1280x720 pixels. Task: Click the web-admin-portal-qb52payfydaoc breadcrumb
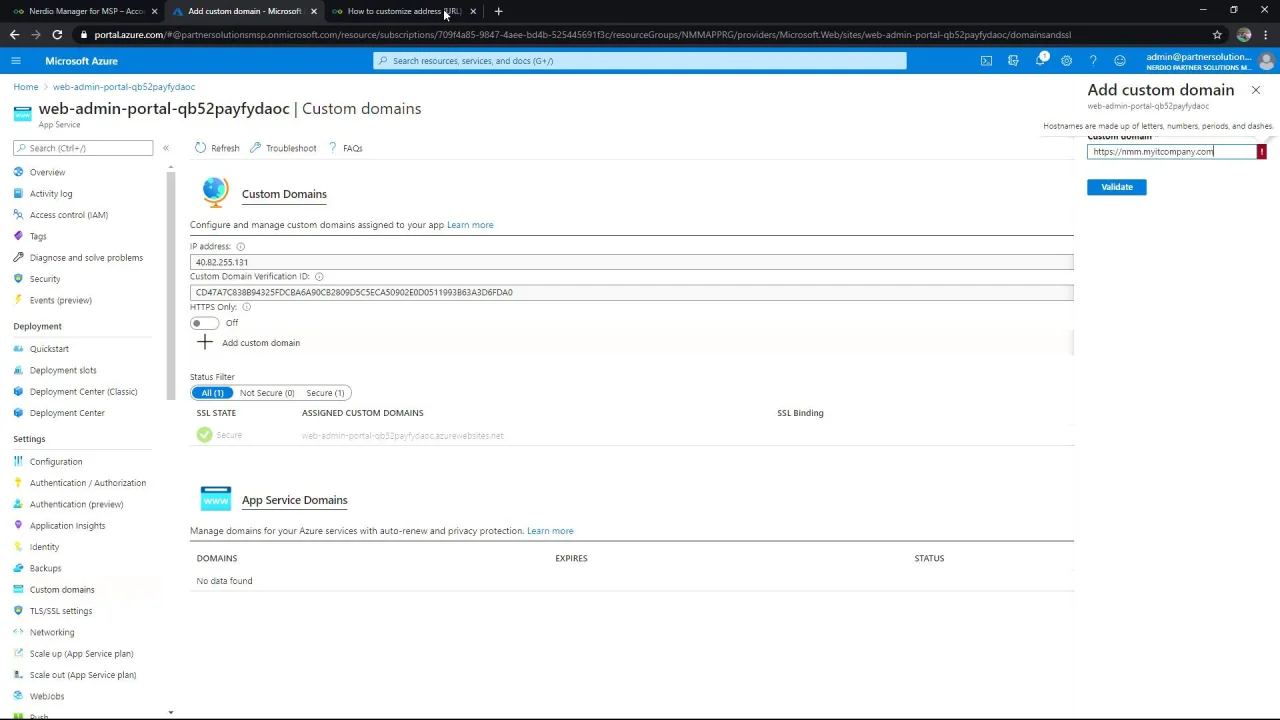124,87
